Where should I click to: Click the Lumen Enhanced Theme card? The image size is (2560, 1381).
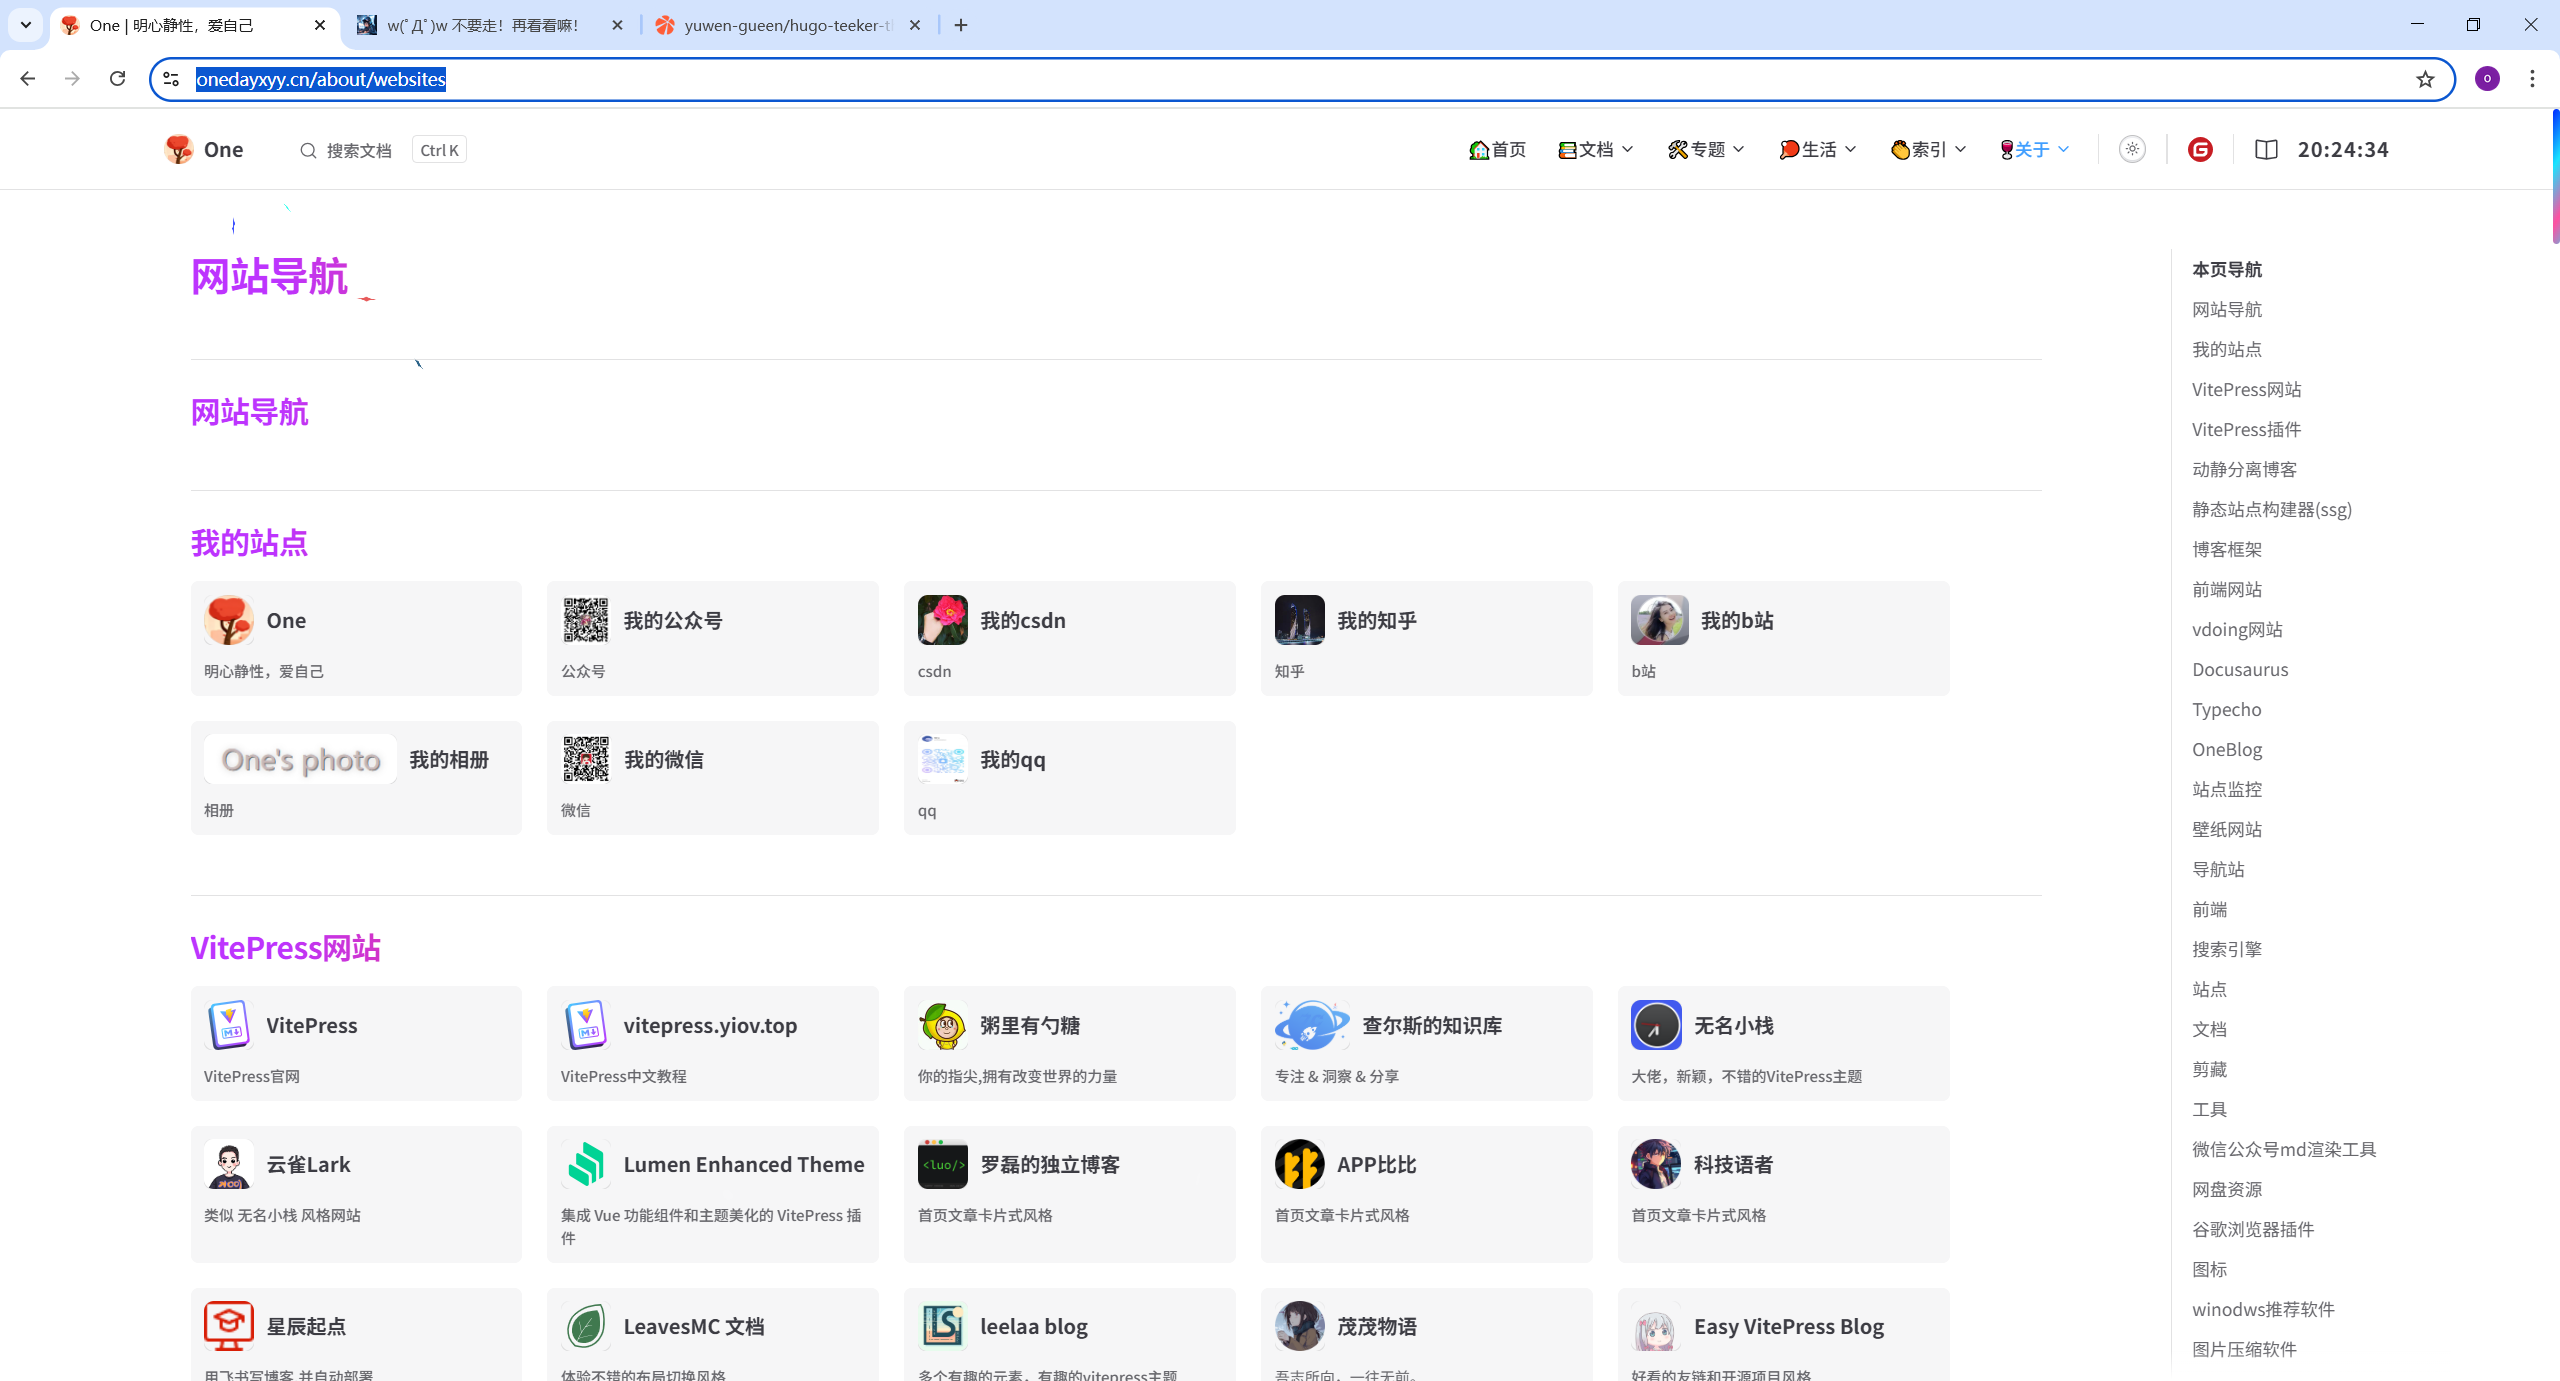(x=712, y=1193)
